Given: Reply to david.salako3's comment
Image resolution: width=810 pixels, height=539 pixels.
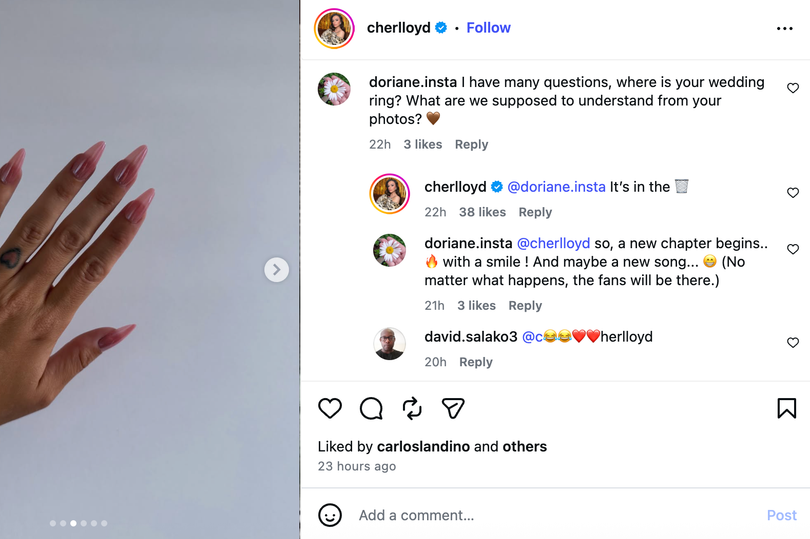Looking at the screenshot, I should click(x=476, y=362).
